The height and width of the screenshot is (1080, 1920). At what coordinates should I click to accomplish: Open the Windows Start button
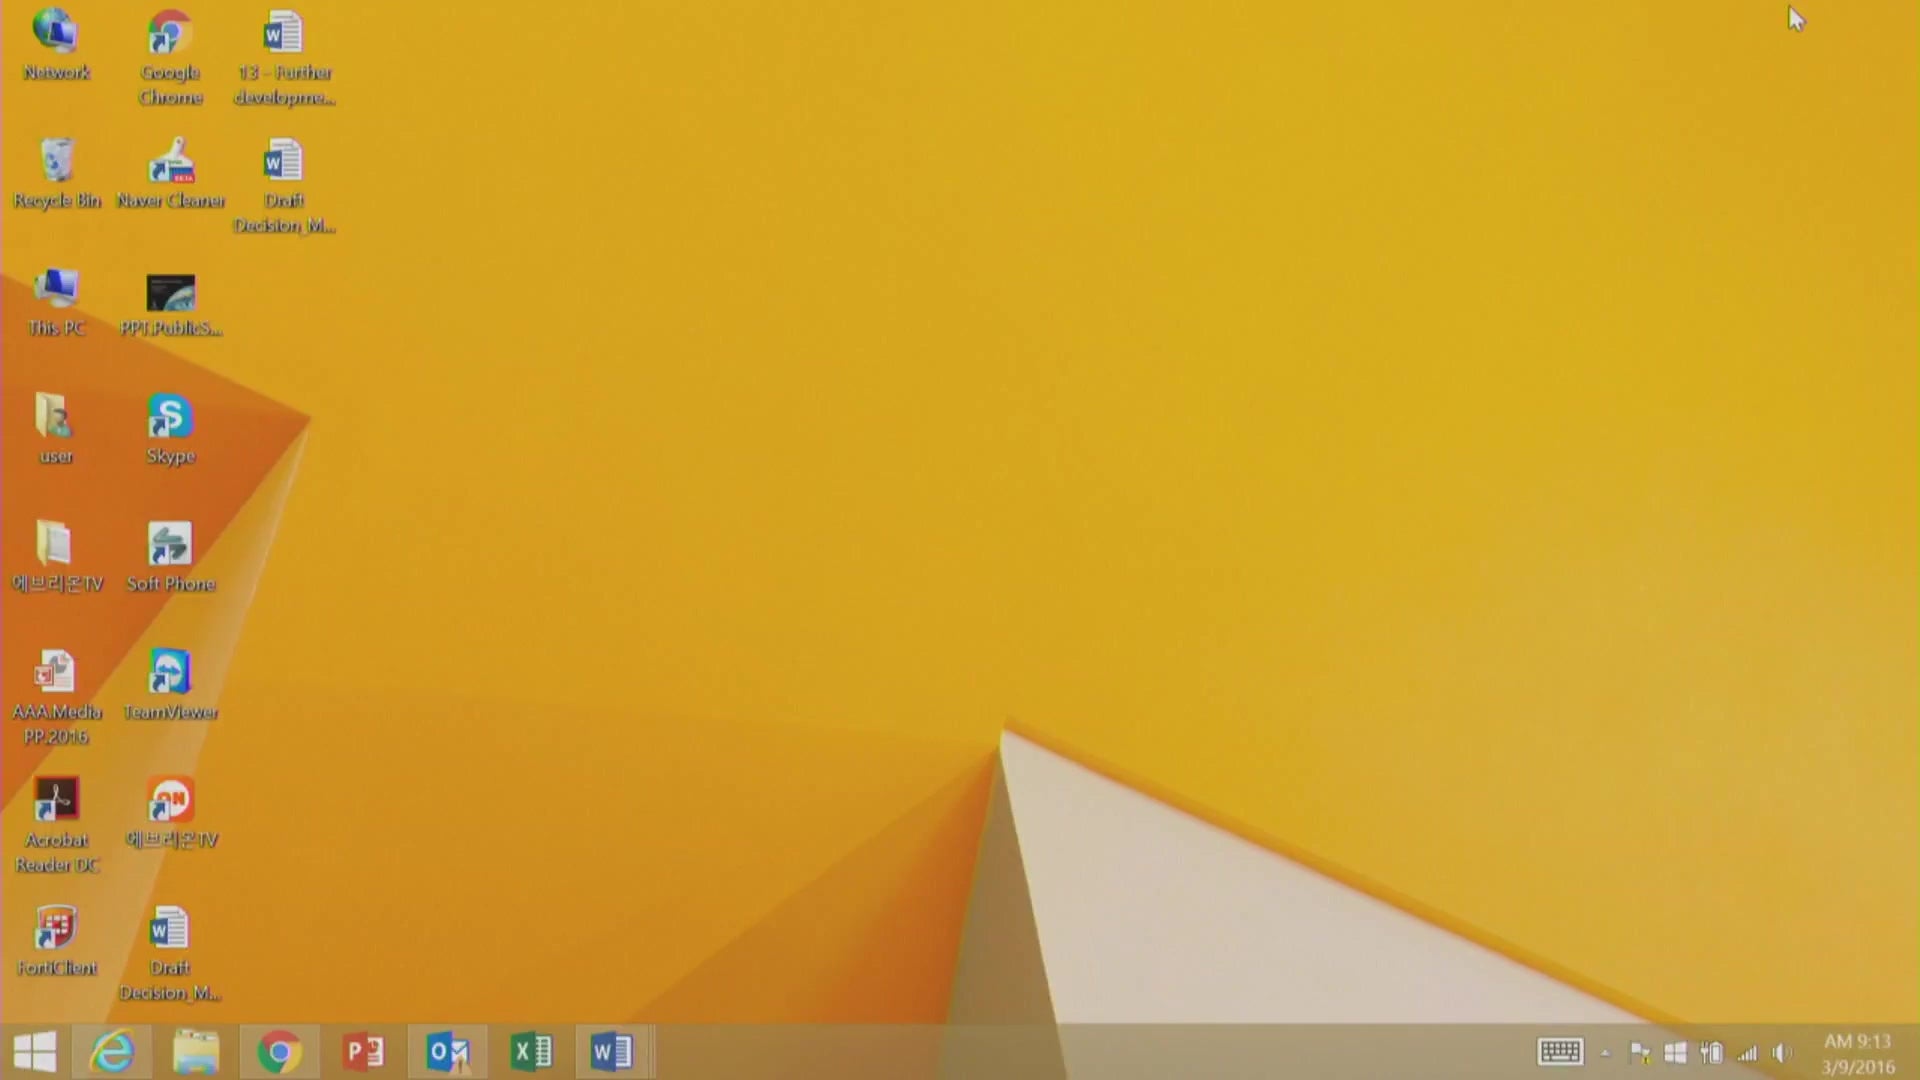pyautogui.click(x=35, y=1052)
